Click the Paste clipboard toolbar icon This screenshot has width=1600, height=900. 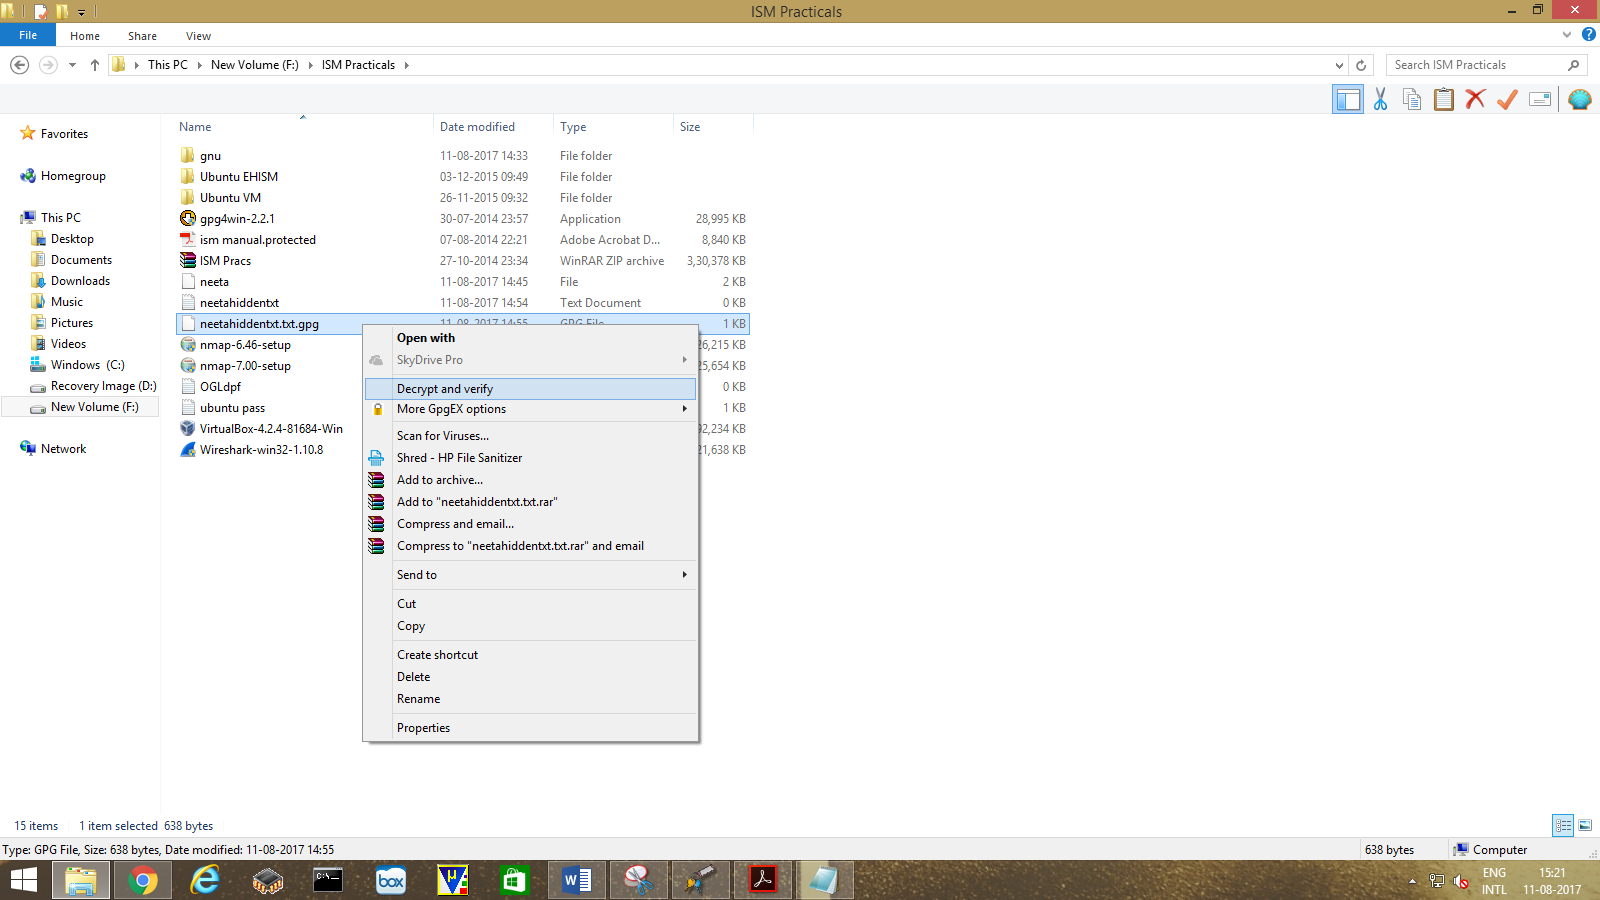click(x=1444, y=99)
